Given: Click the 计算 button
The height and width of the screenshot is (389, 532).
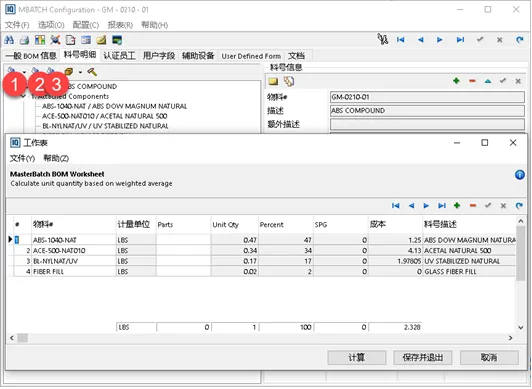Looking at the screenshot, I should (x=357, y=357).
